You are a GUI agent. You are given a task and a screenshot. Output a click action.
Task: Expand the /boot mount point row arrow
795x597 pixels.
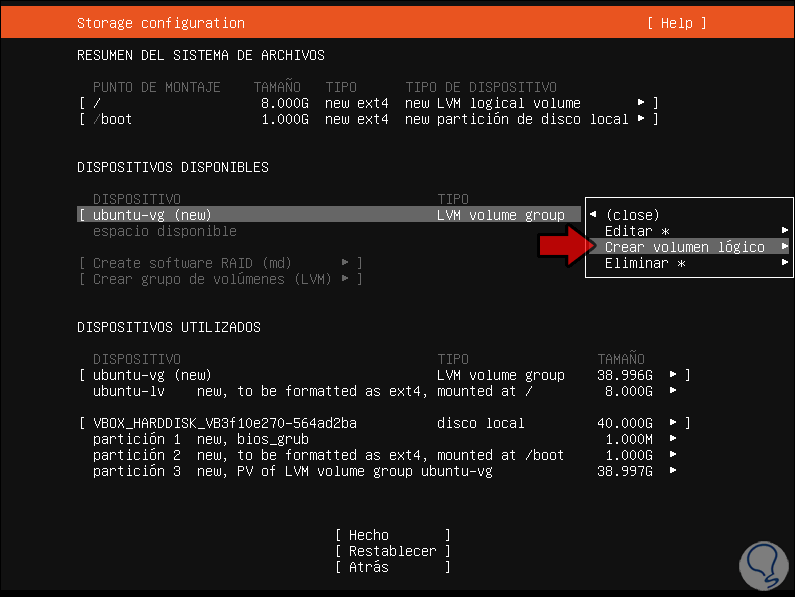(x=641, y=119)
